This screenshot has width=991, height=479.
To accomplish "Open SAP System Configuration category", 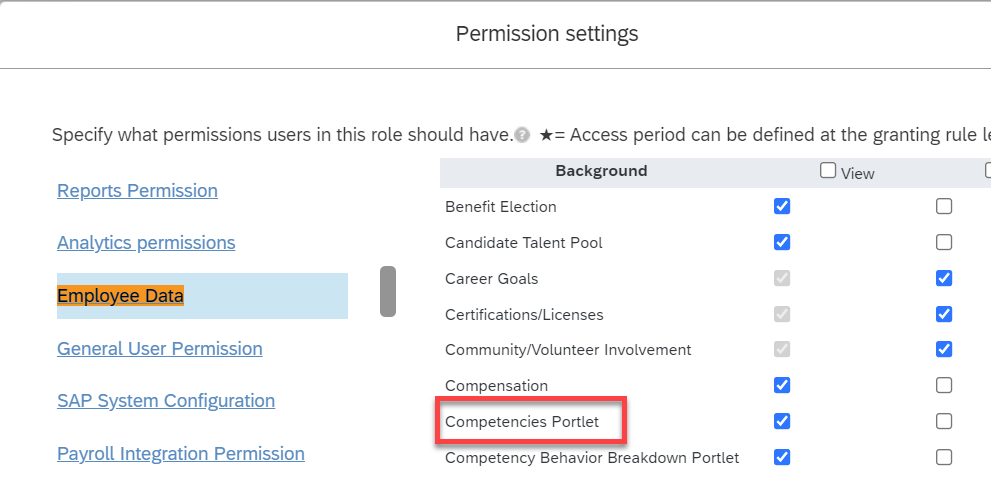I will [x=166, y=401].
